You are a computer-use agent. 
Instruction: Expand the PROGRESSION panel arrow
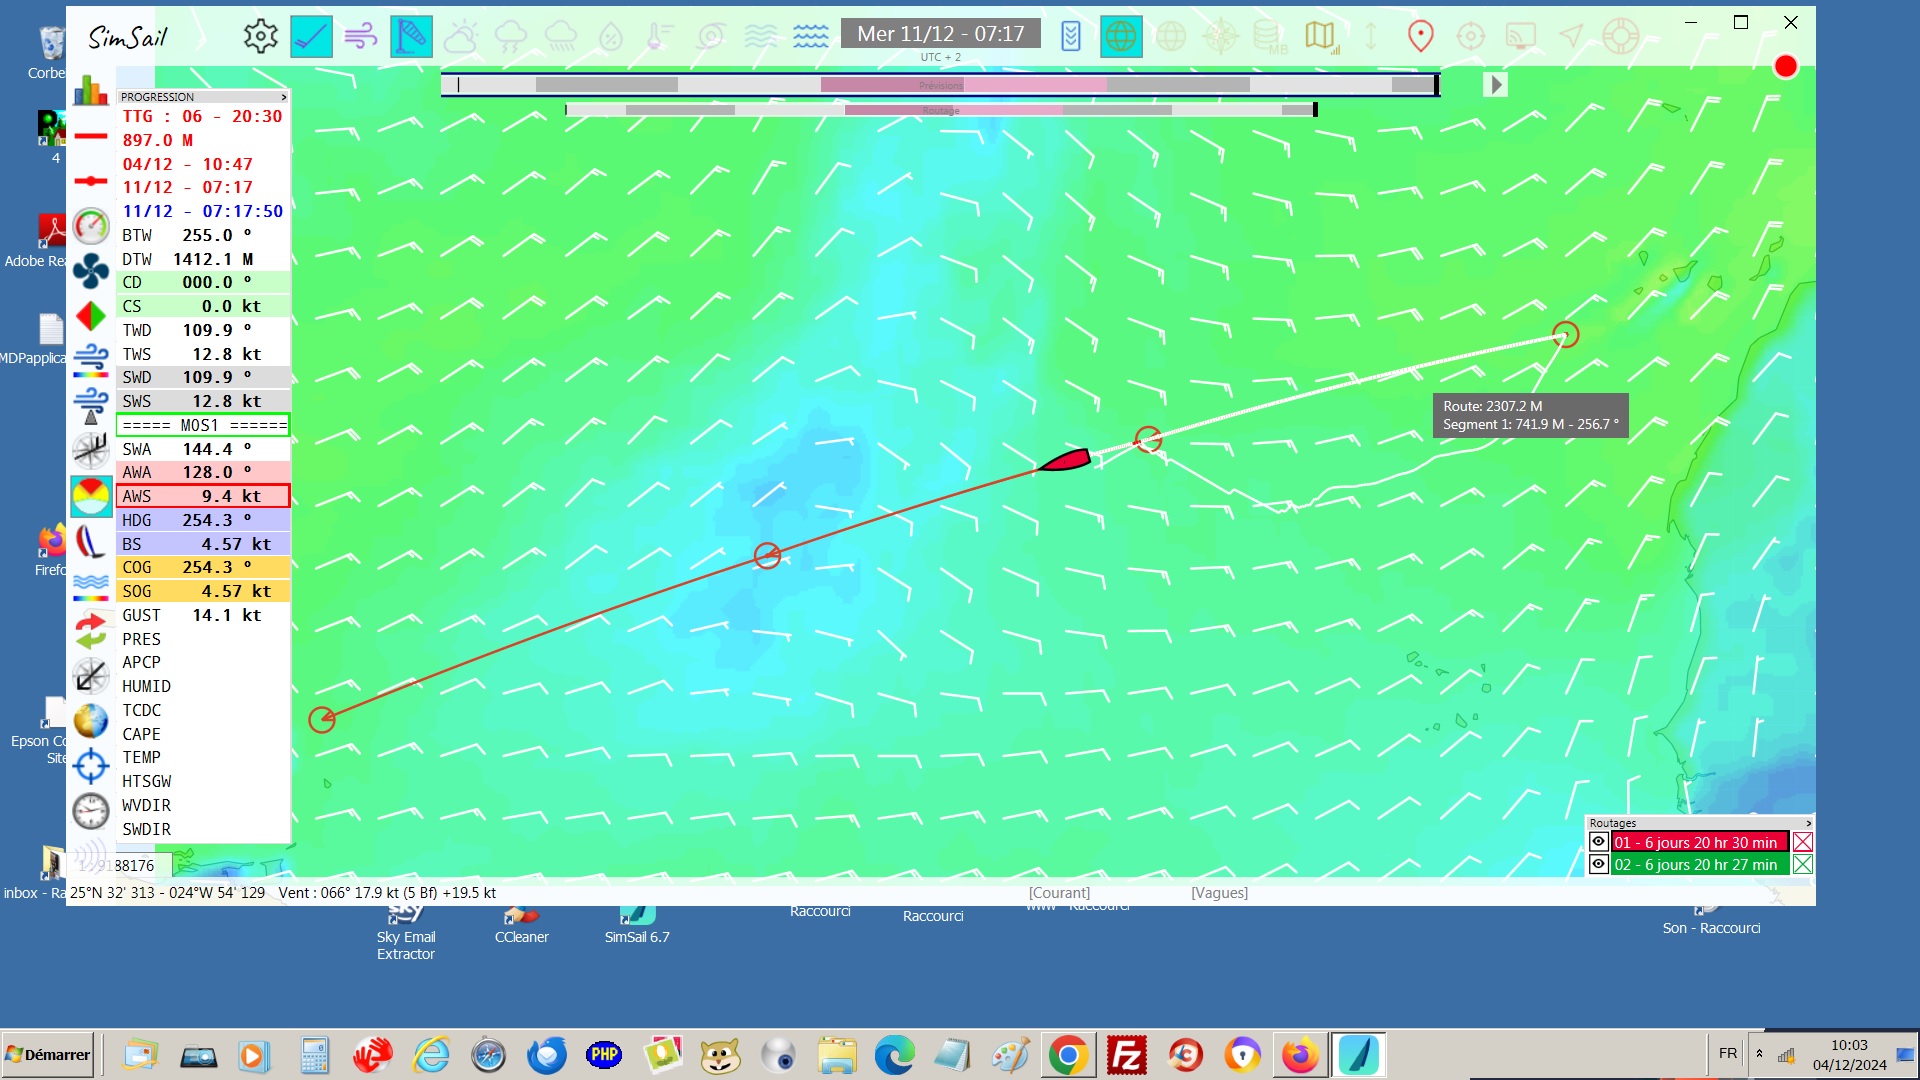pyautogui.click(x=284, y=97)
